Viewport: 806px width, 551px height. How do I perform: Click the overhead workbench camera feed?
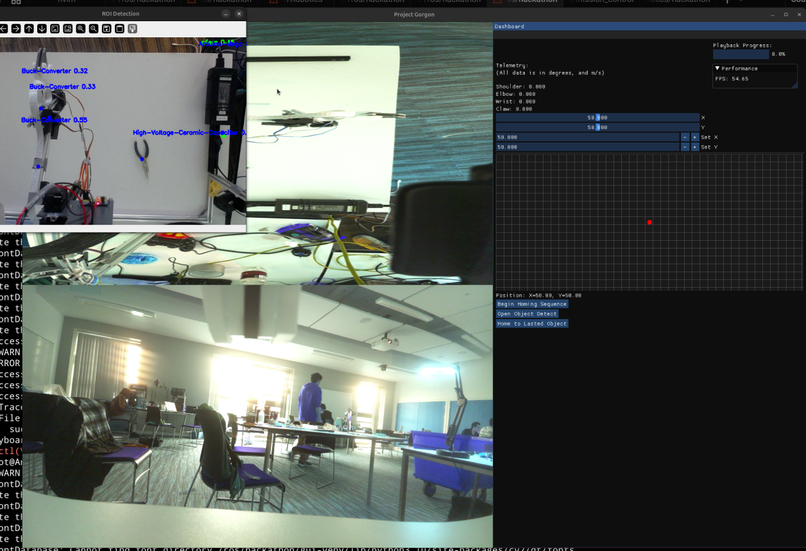pos(370,154)
